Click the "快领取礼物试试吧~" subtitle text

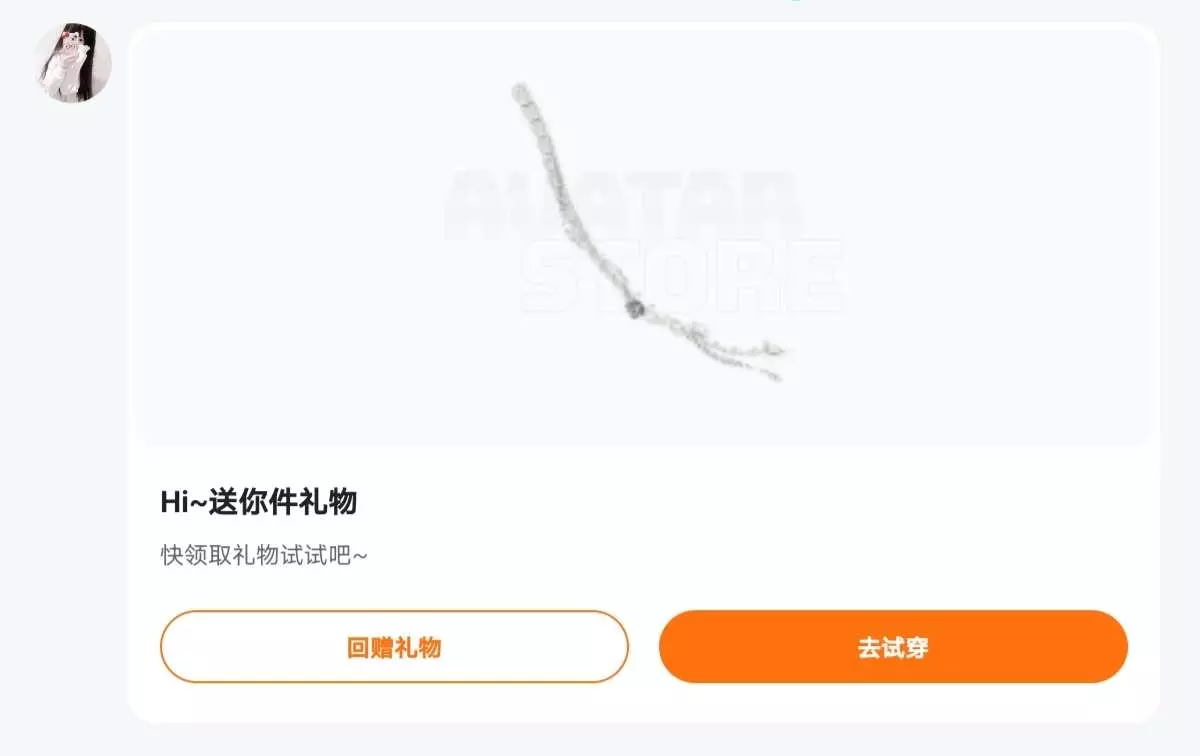click(264, 555)
